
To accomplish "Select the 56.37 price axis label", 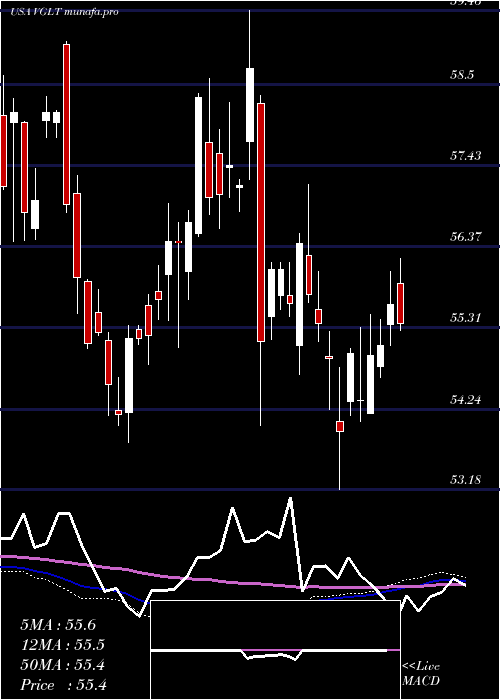I will 466,237.
